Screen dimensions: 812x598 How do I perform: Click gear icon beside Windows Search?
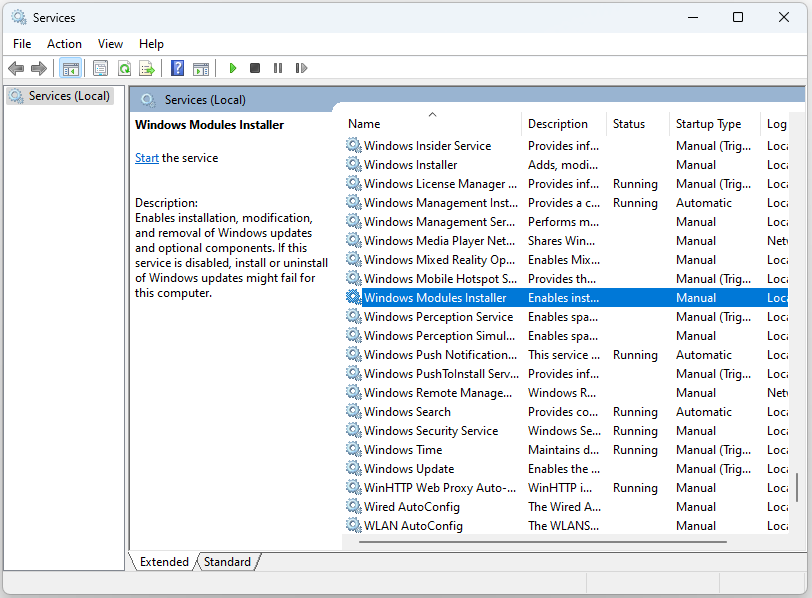(354, 412)
